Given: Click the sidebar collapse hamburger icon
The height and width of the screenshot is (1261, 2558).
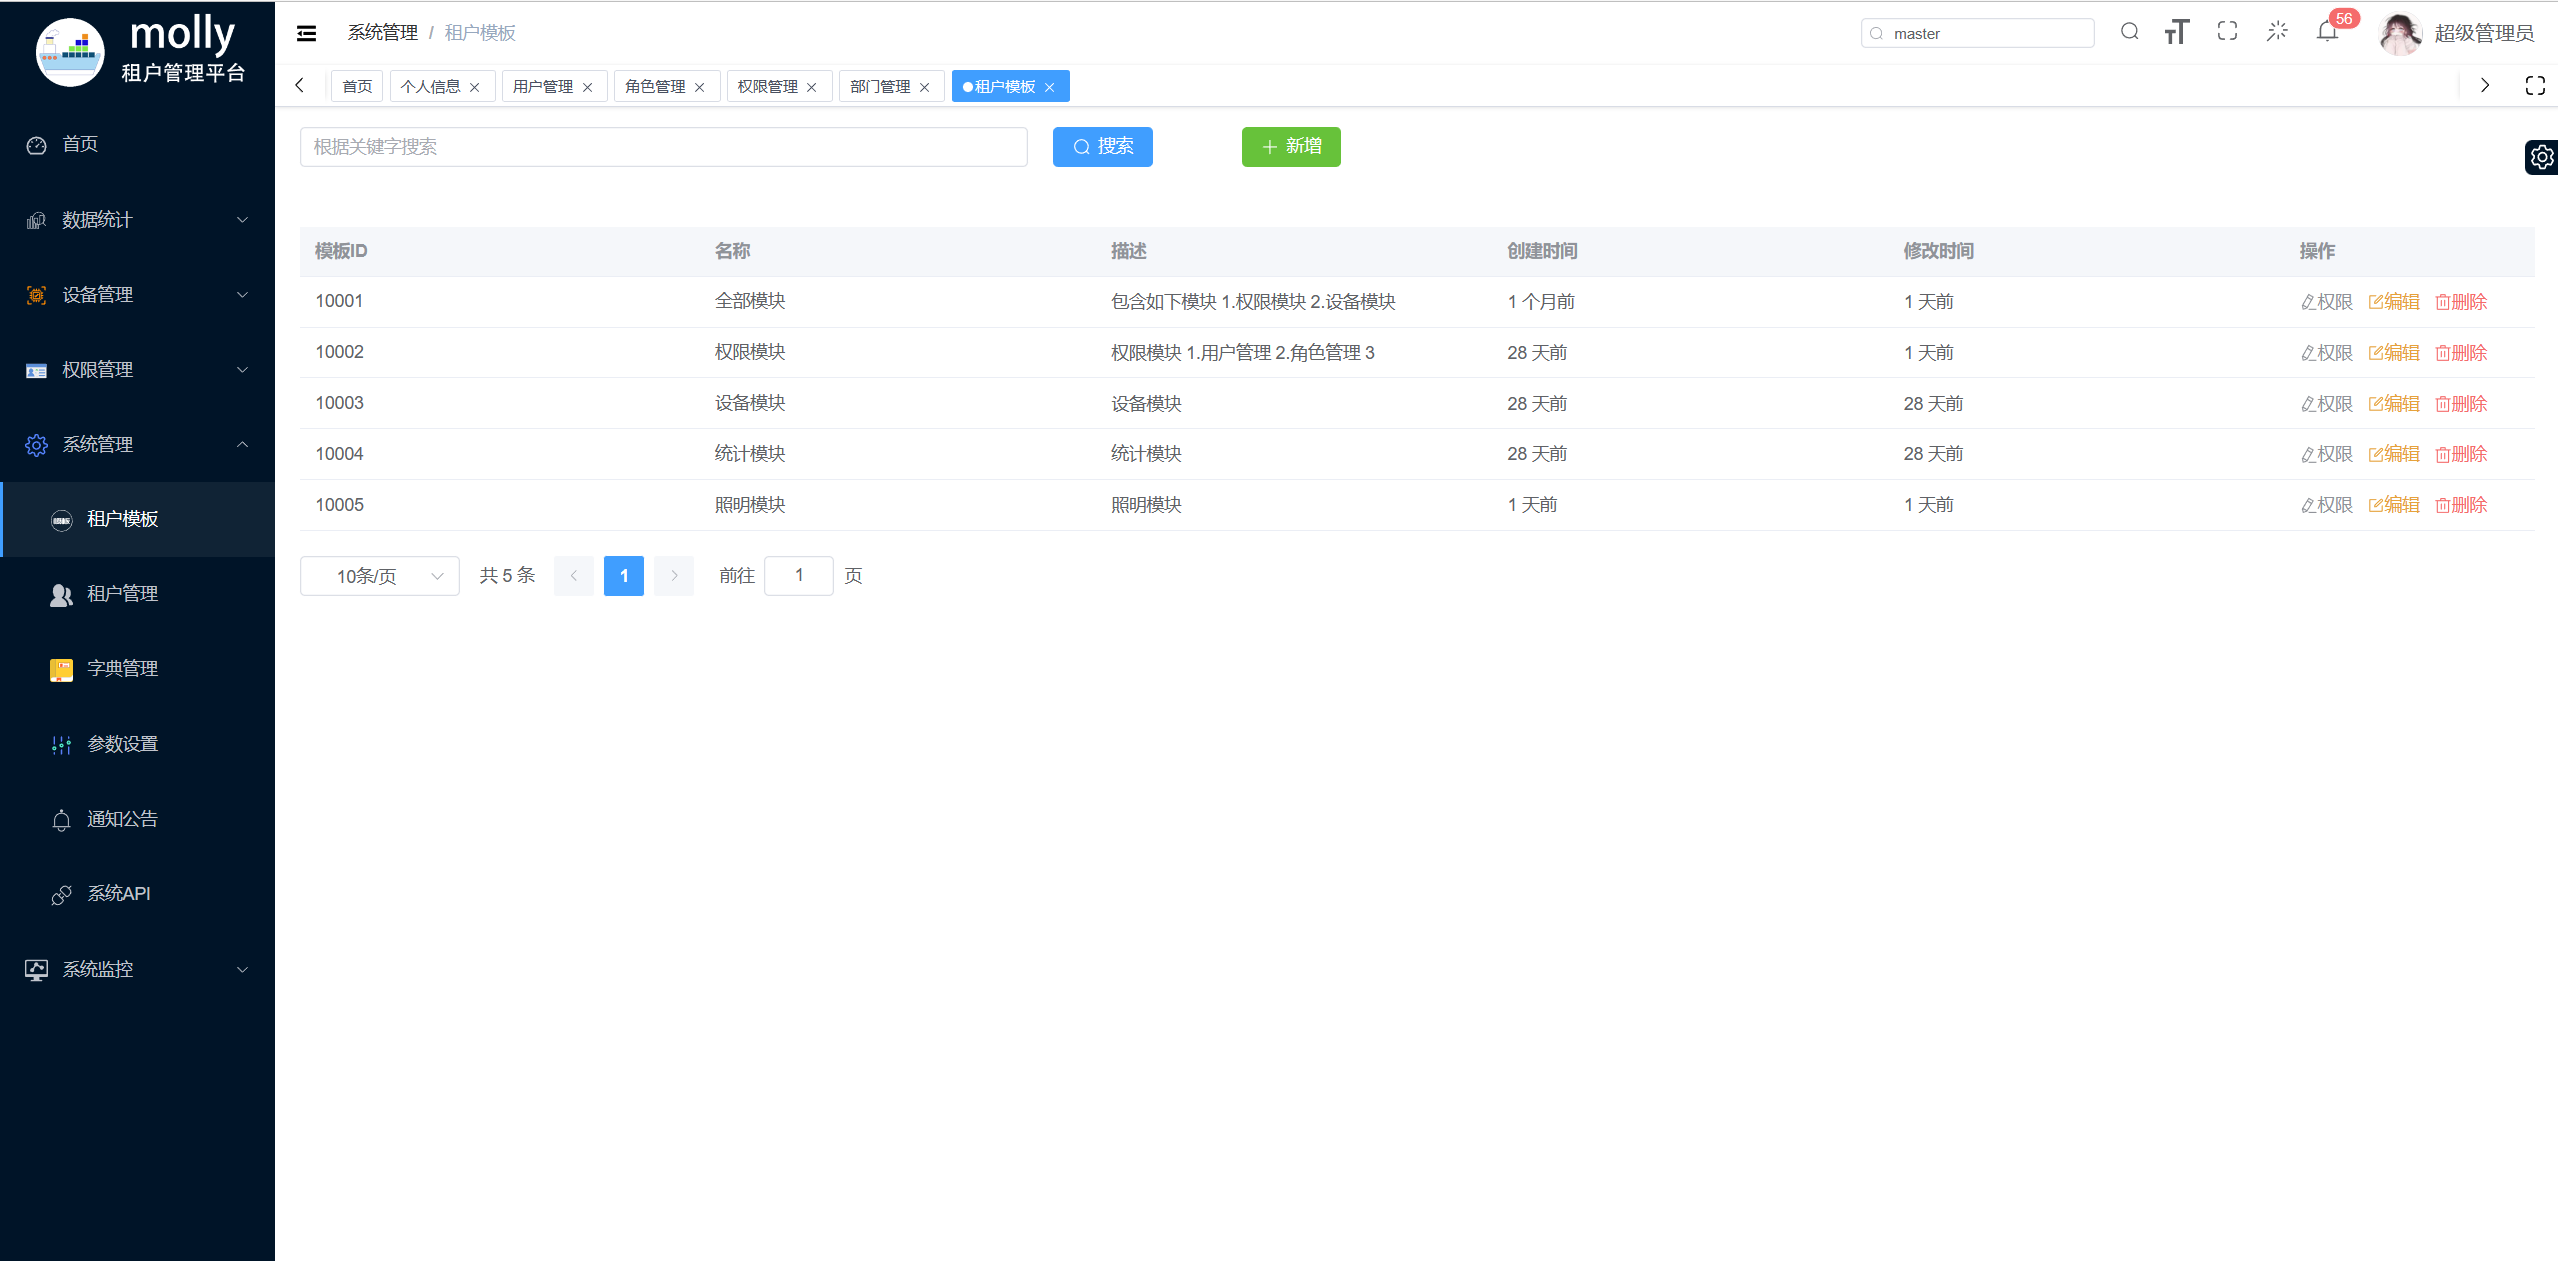Looking at the screenshot, I should [307, 33].
